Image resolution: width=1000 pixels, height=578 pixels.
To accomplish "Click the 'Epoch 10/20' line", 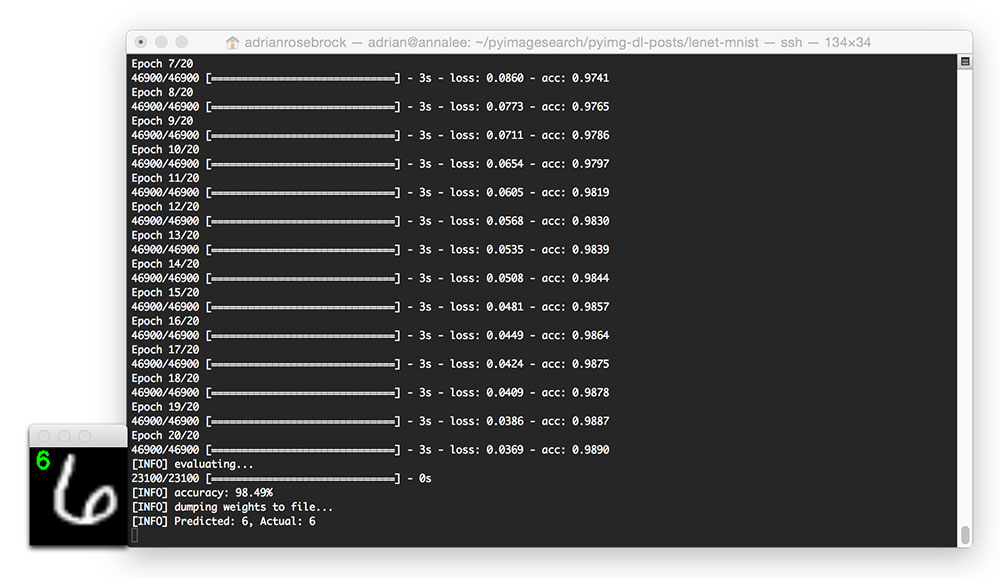I will click(x=165, y=149).
